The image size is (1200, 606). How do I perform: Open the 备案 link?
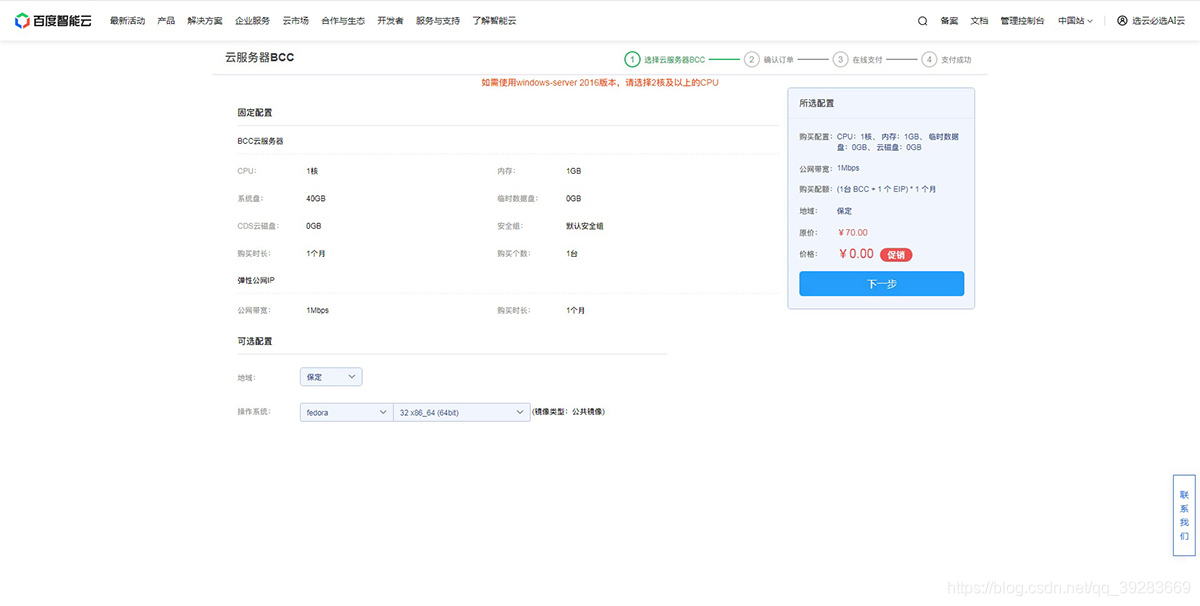[949, 20]
